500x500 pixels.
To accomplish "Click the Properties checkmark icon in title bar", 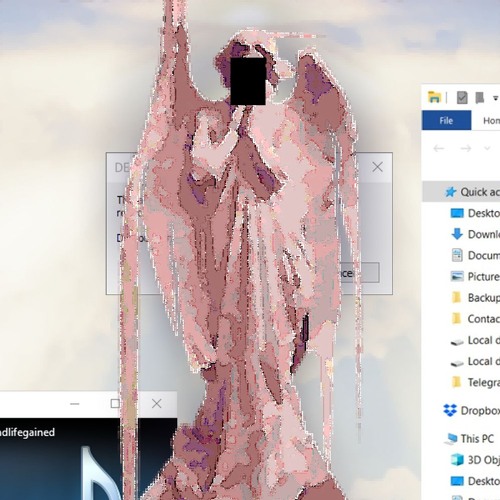I will 462,98.
